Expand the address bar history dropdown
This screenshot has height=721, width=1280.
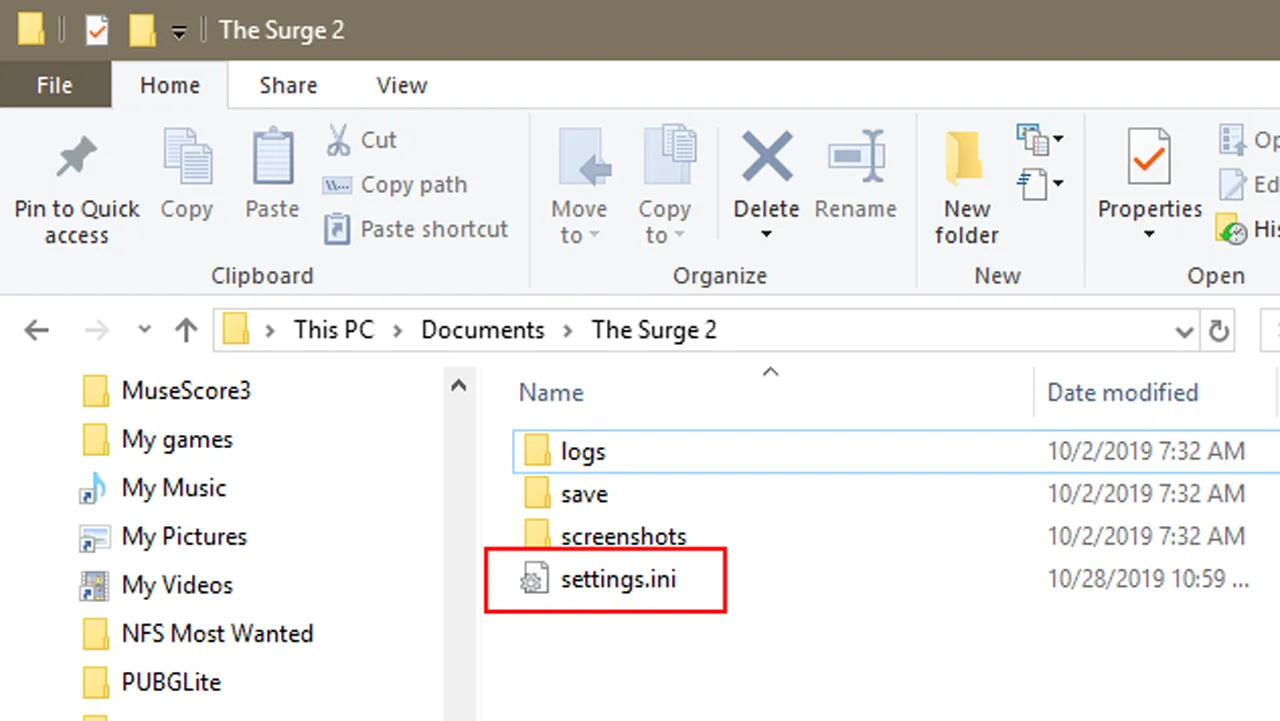pyautogui.click(x=1184, y=331)
